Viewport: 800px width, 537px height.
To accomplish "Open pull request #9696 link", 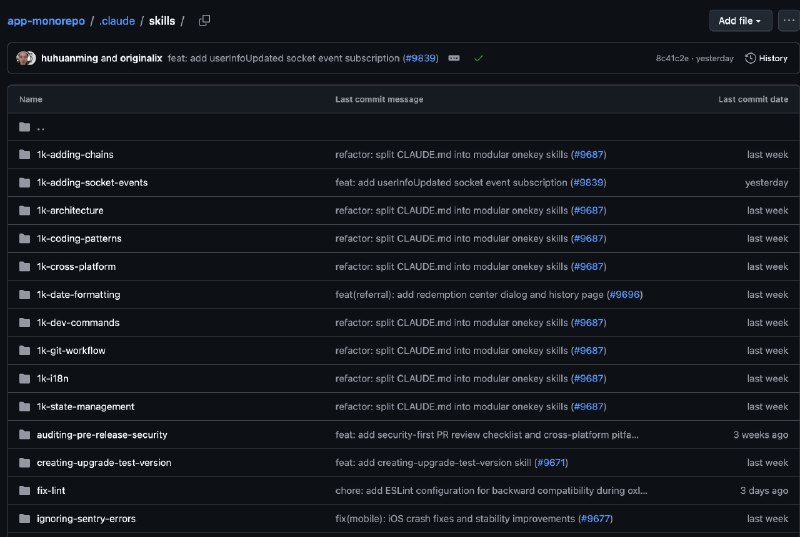I will coord(625,294).
